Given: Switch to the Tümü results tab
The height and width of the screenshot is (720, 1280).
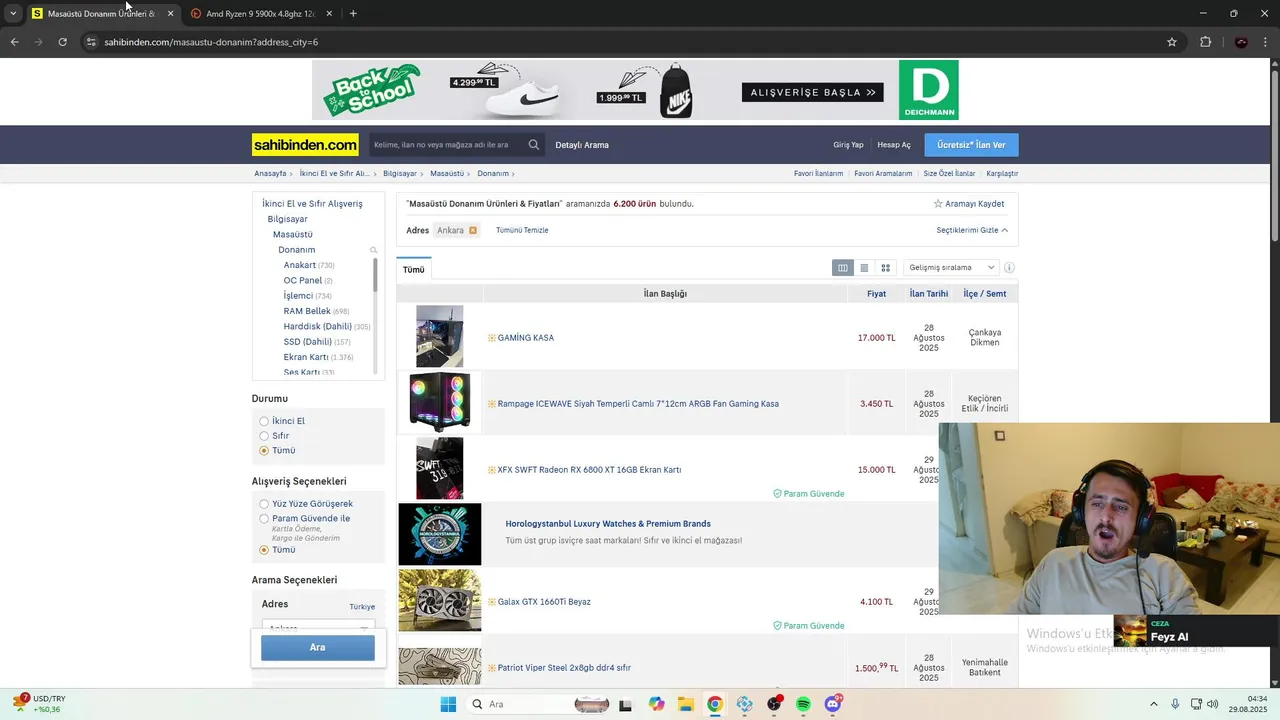Looking at the screenshot, I should click(414, 270).
